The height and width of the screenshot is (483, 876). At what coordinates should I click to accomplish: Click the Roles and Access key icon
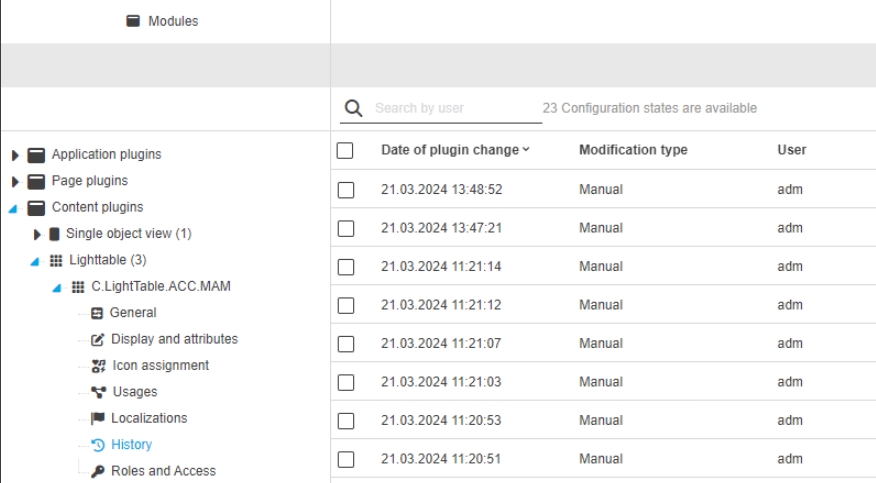click(x=99, y=471)
